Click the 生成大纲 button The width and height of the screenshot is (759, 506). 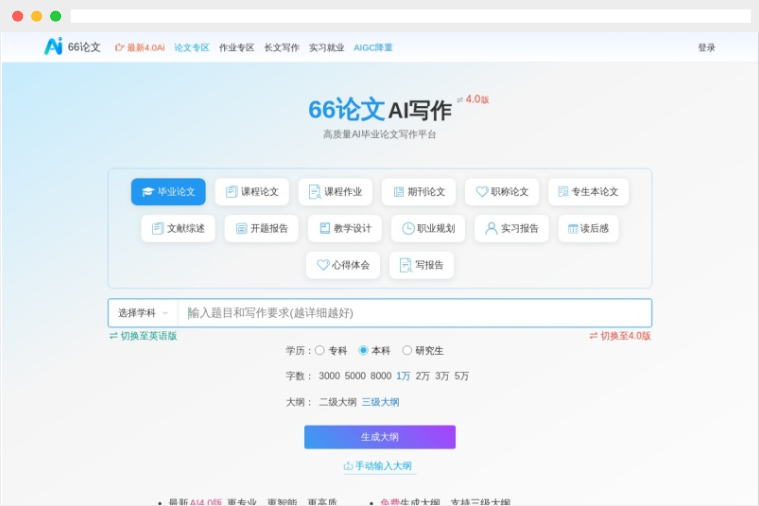click(380, 437)
